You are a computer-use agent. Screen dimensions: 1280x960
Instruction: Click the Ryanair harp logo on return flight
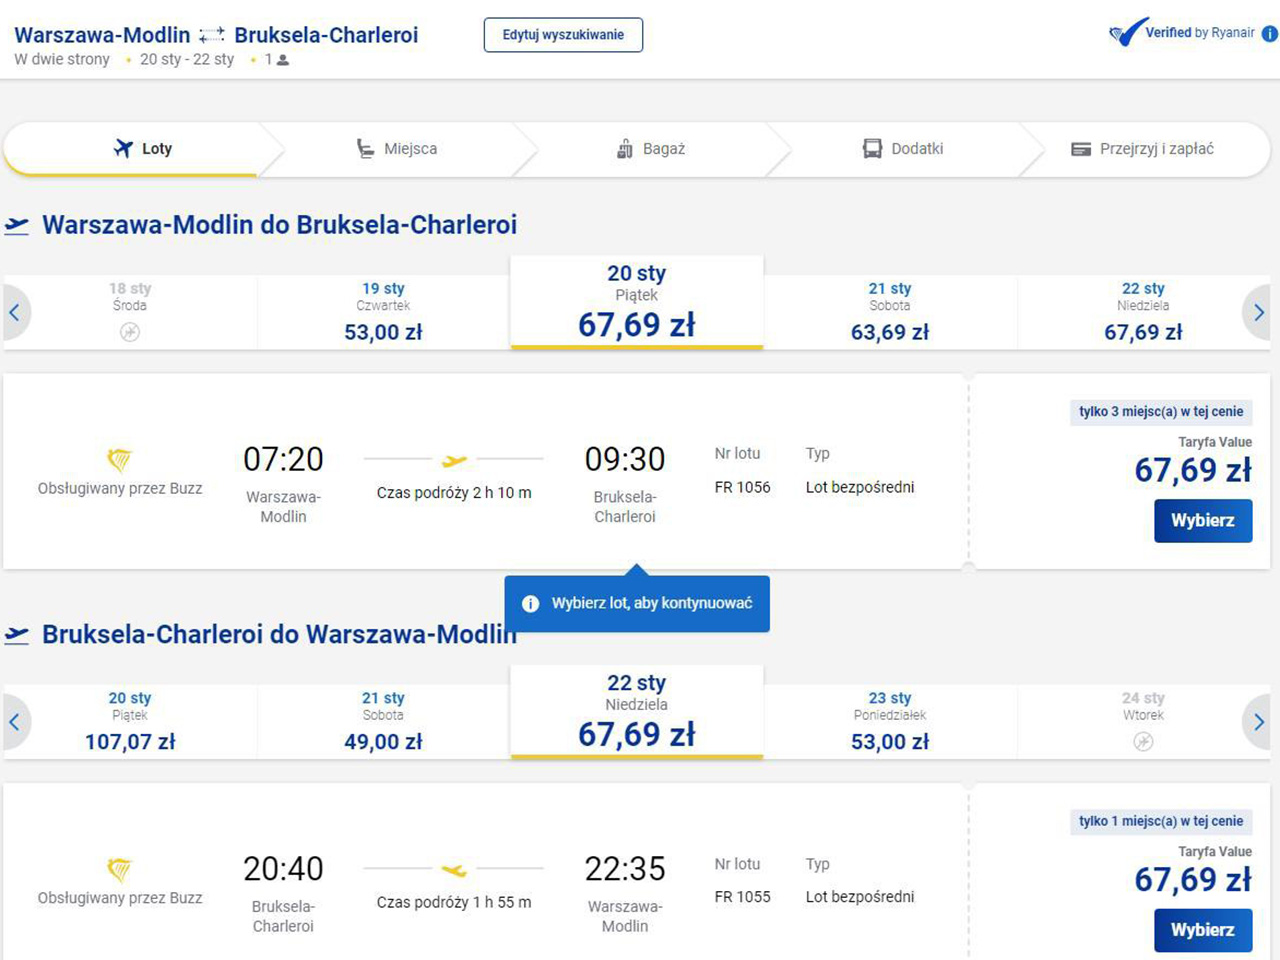point(119,870)
